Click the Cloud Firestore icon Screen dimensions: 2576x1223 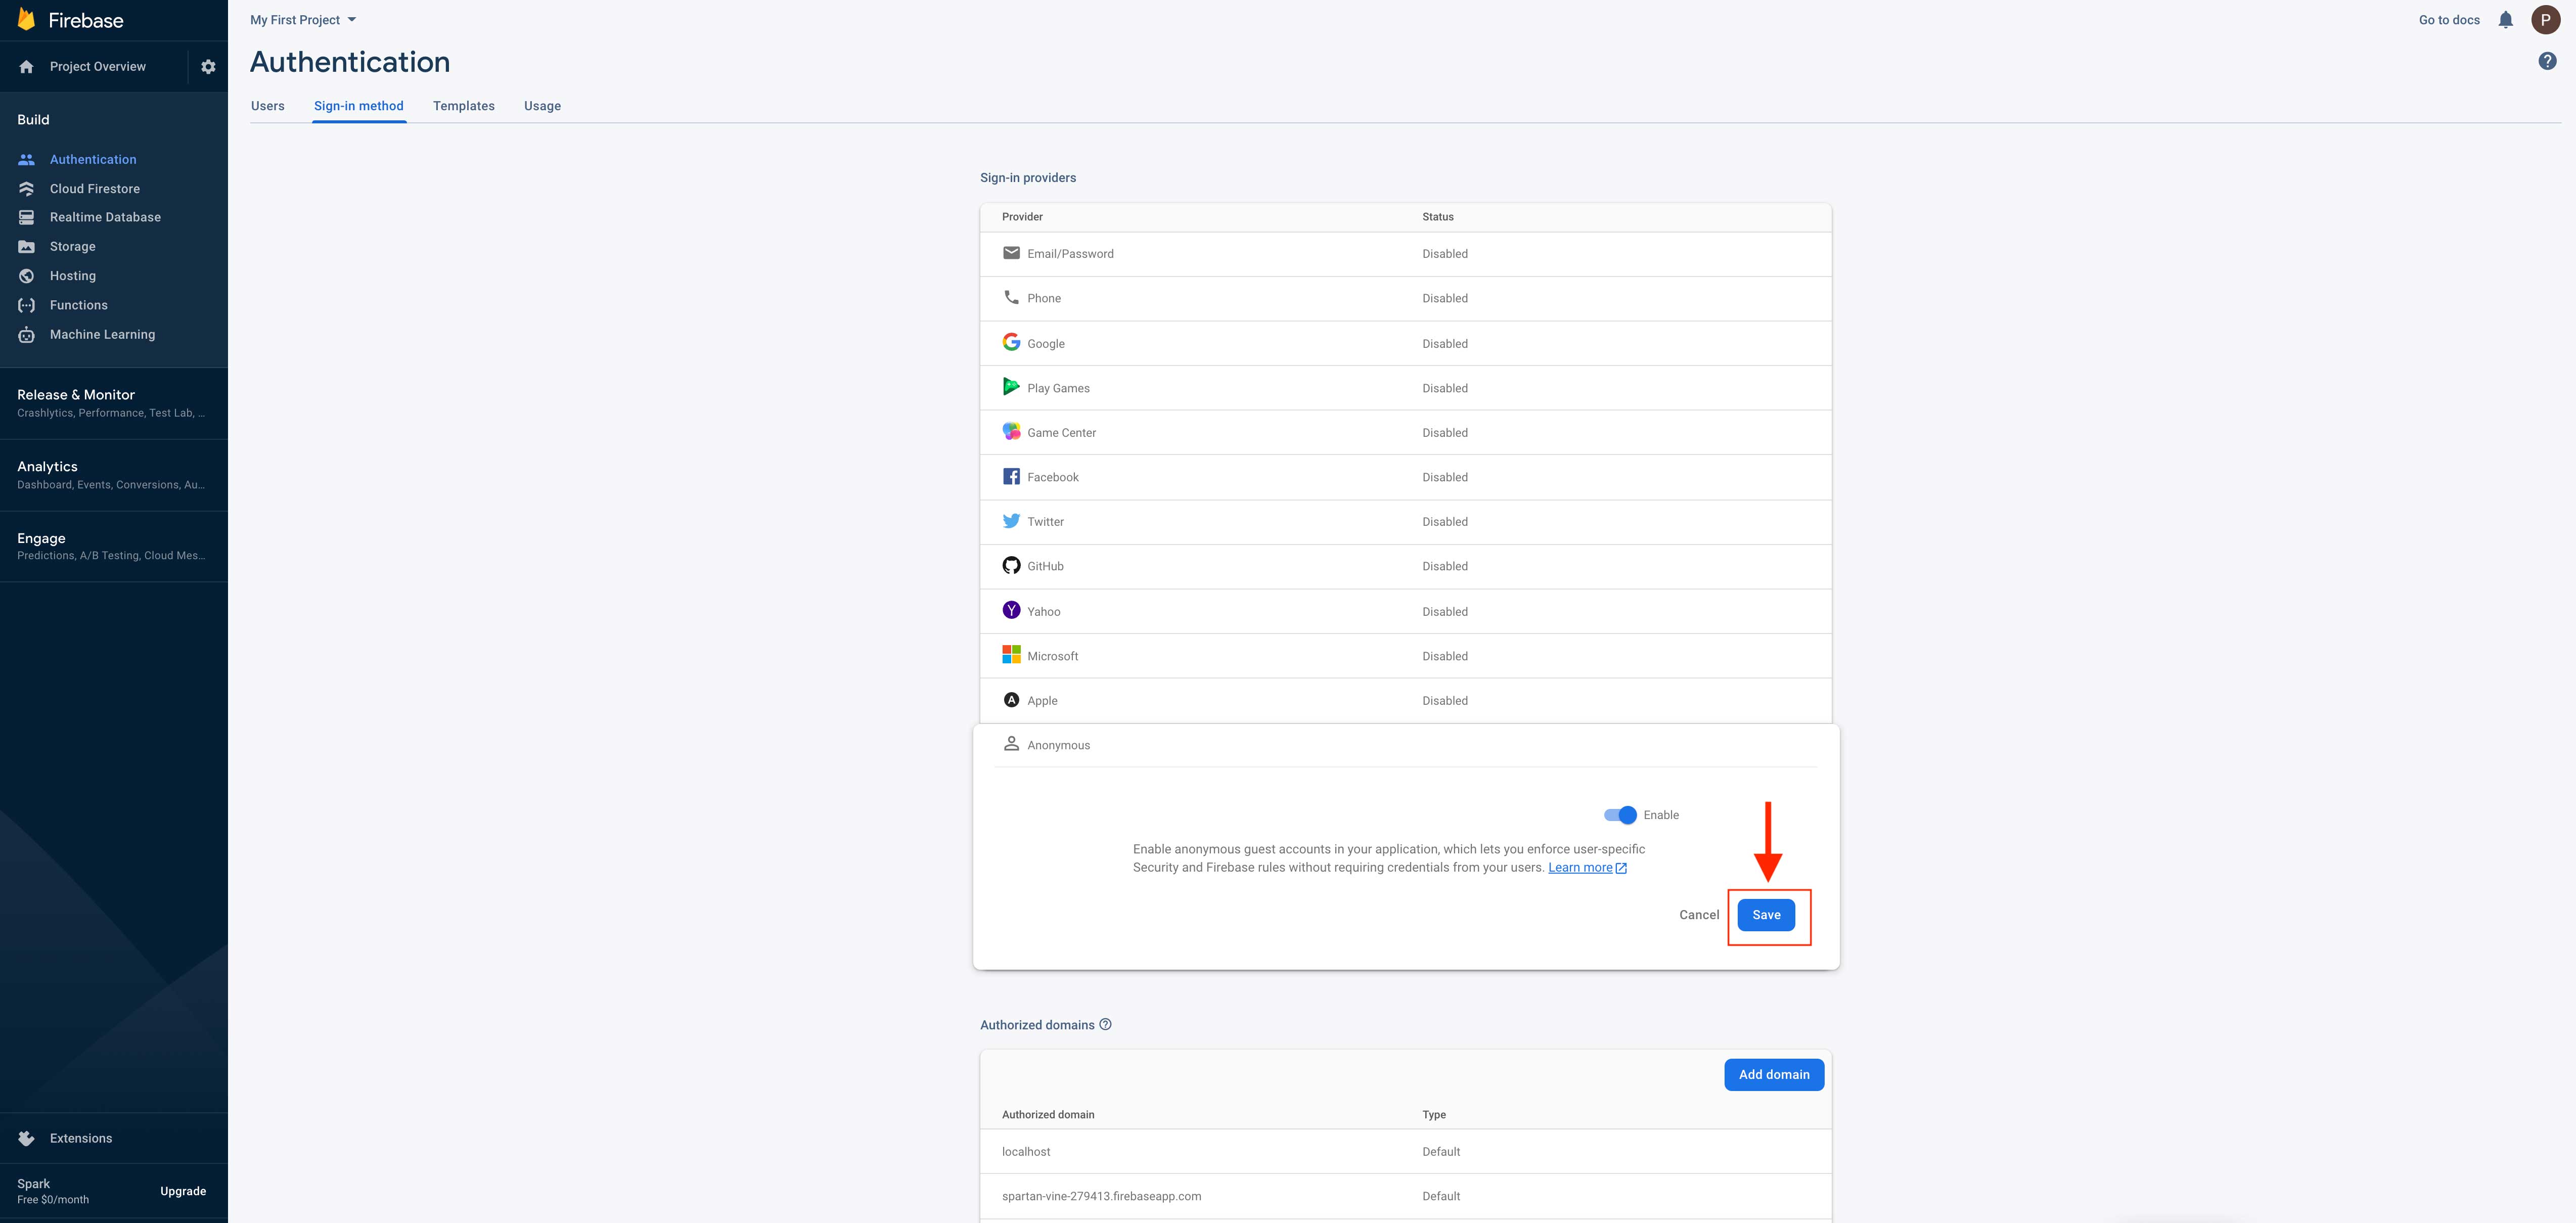[x=27, y=189]
